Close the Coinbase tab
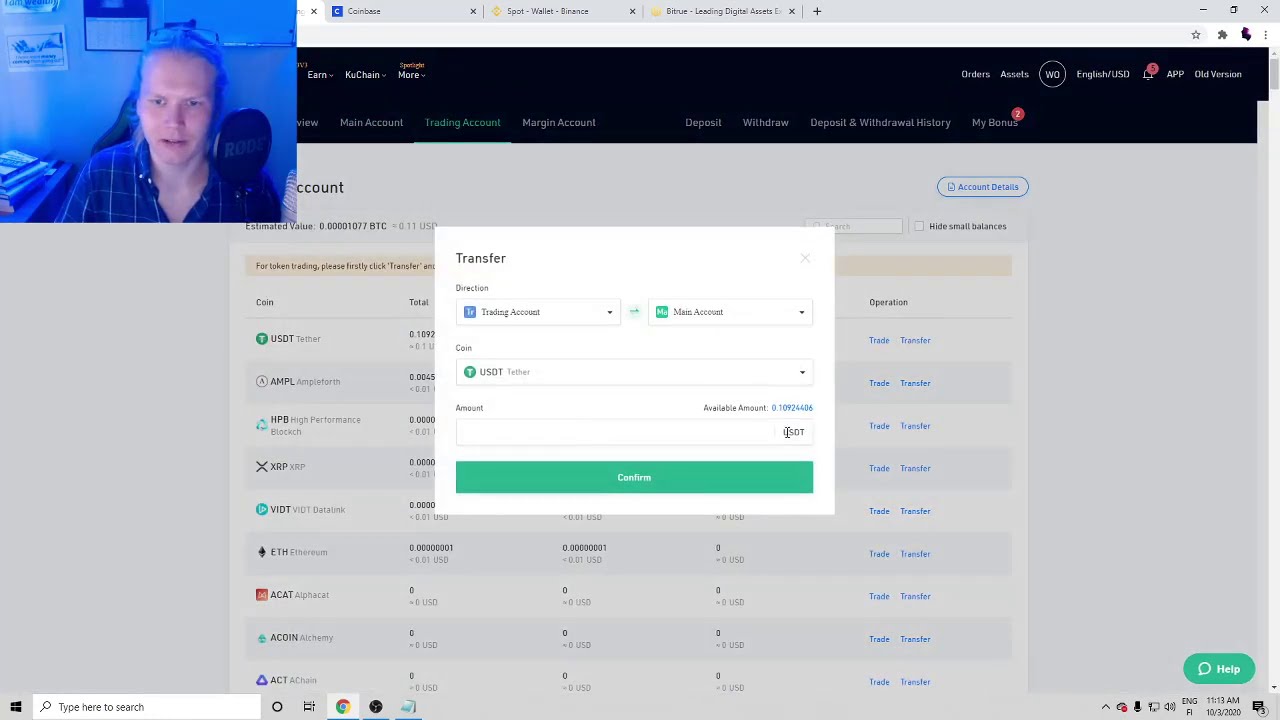Screen dimensions: 1280x720 (473, 11)
